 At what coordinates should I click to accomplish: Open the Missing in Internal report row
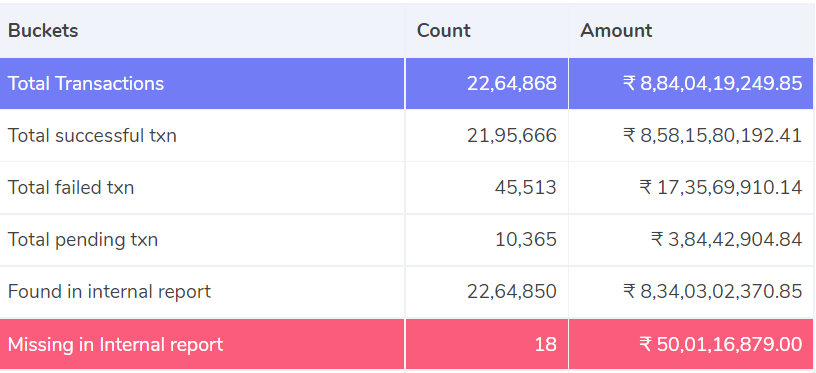pos(407,344)
